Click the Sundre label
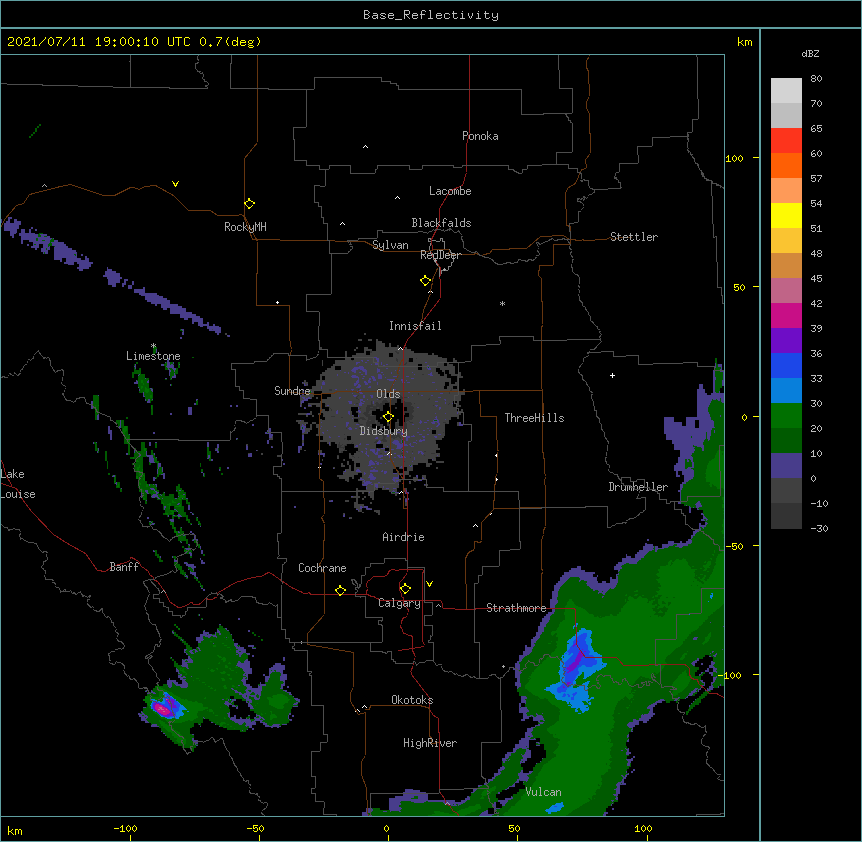 [292, 391]
